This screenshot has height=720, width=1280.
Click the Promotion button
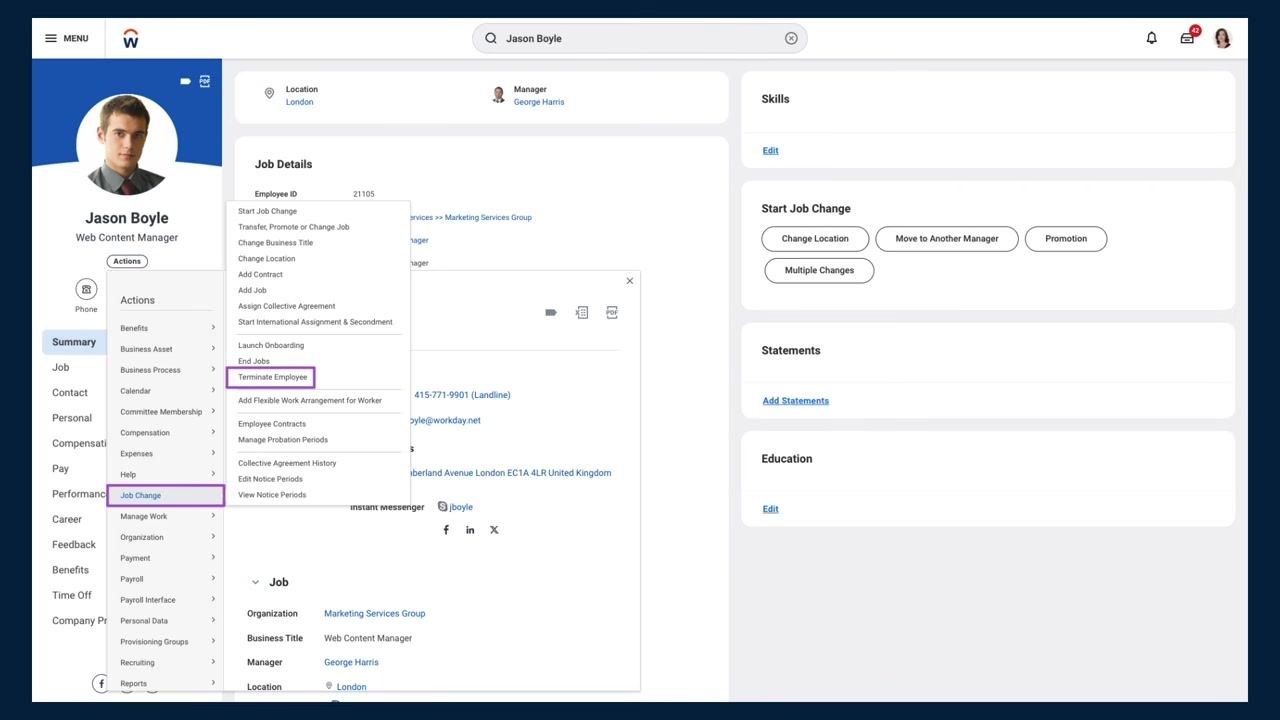click(x=1066, y=239)
